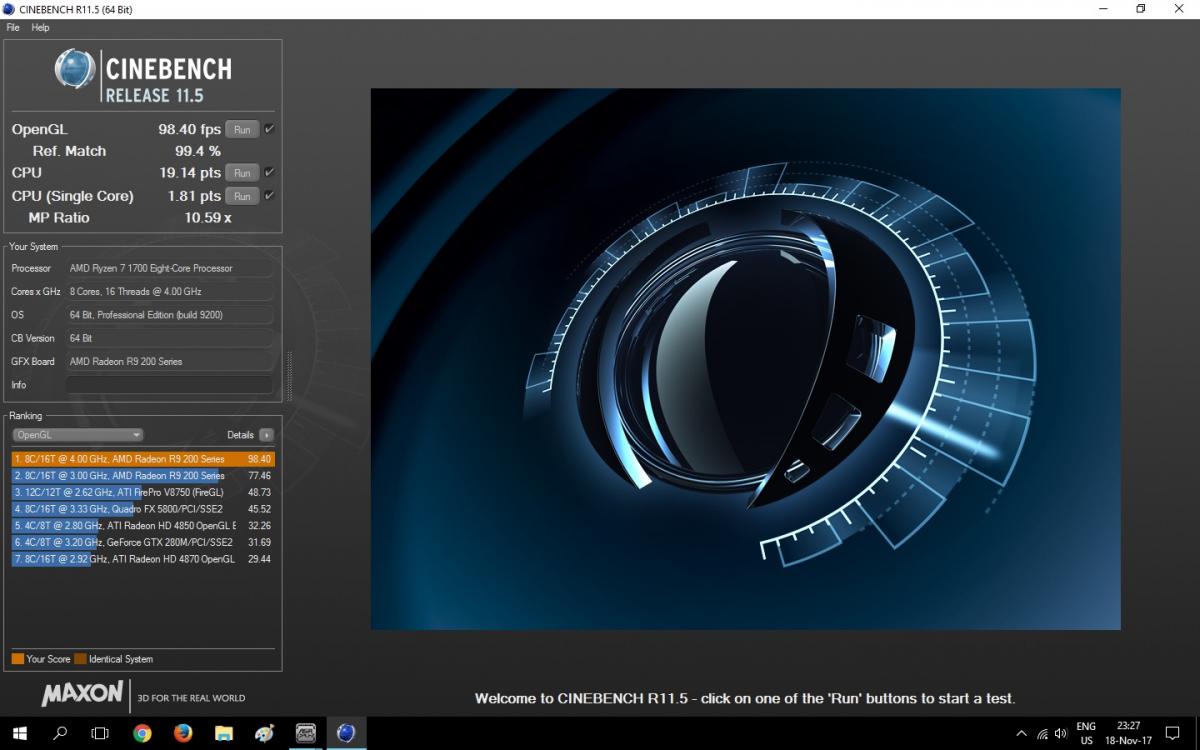The image size is (1200, 750).
Task: Click the MAXON logo
Action: pyautogui.click(x=83, y=693)
